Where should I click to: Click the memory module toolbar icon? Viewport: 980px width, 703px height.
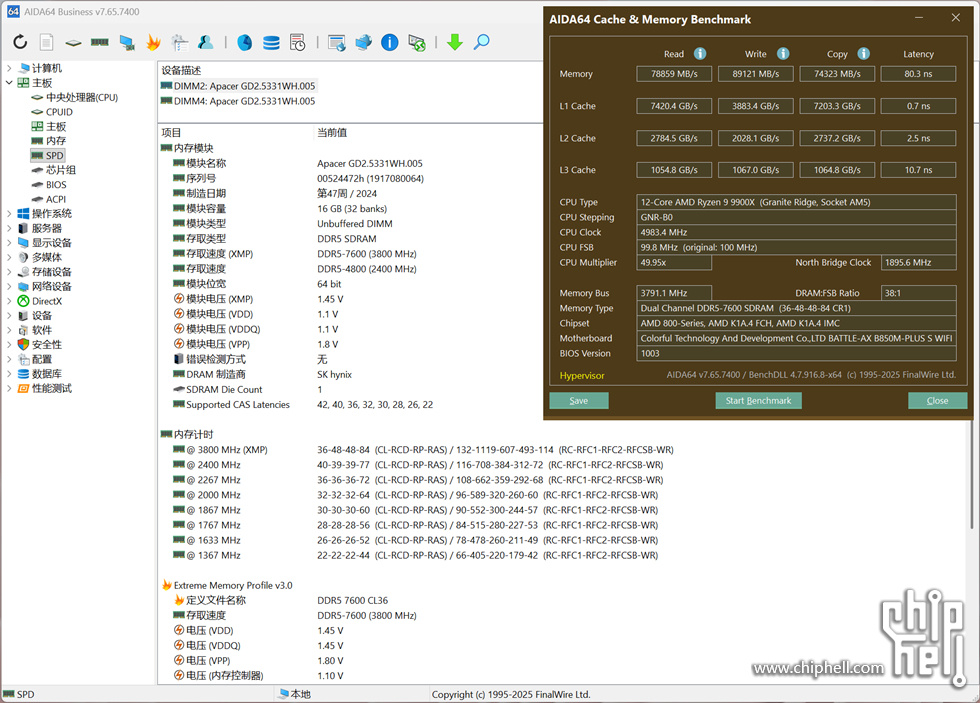pyautogui.click(x=99, y=42)
